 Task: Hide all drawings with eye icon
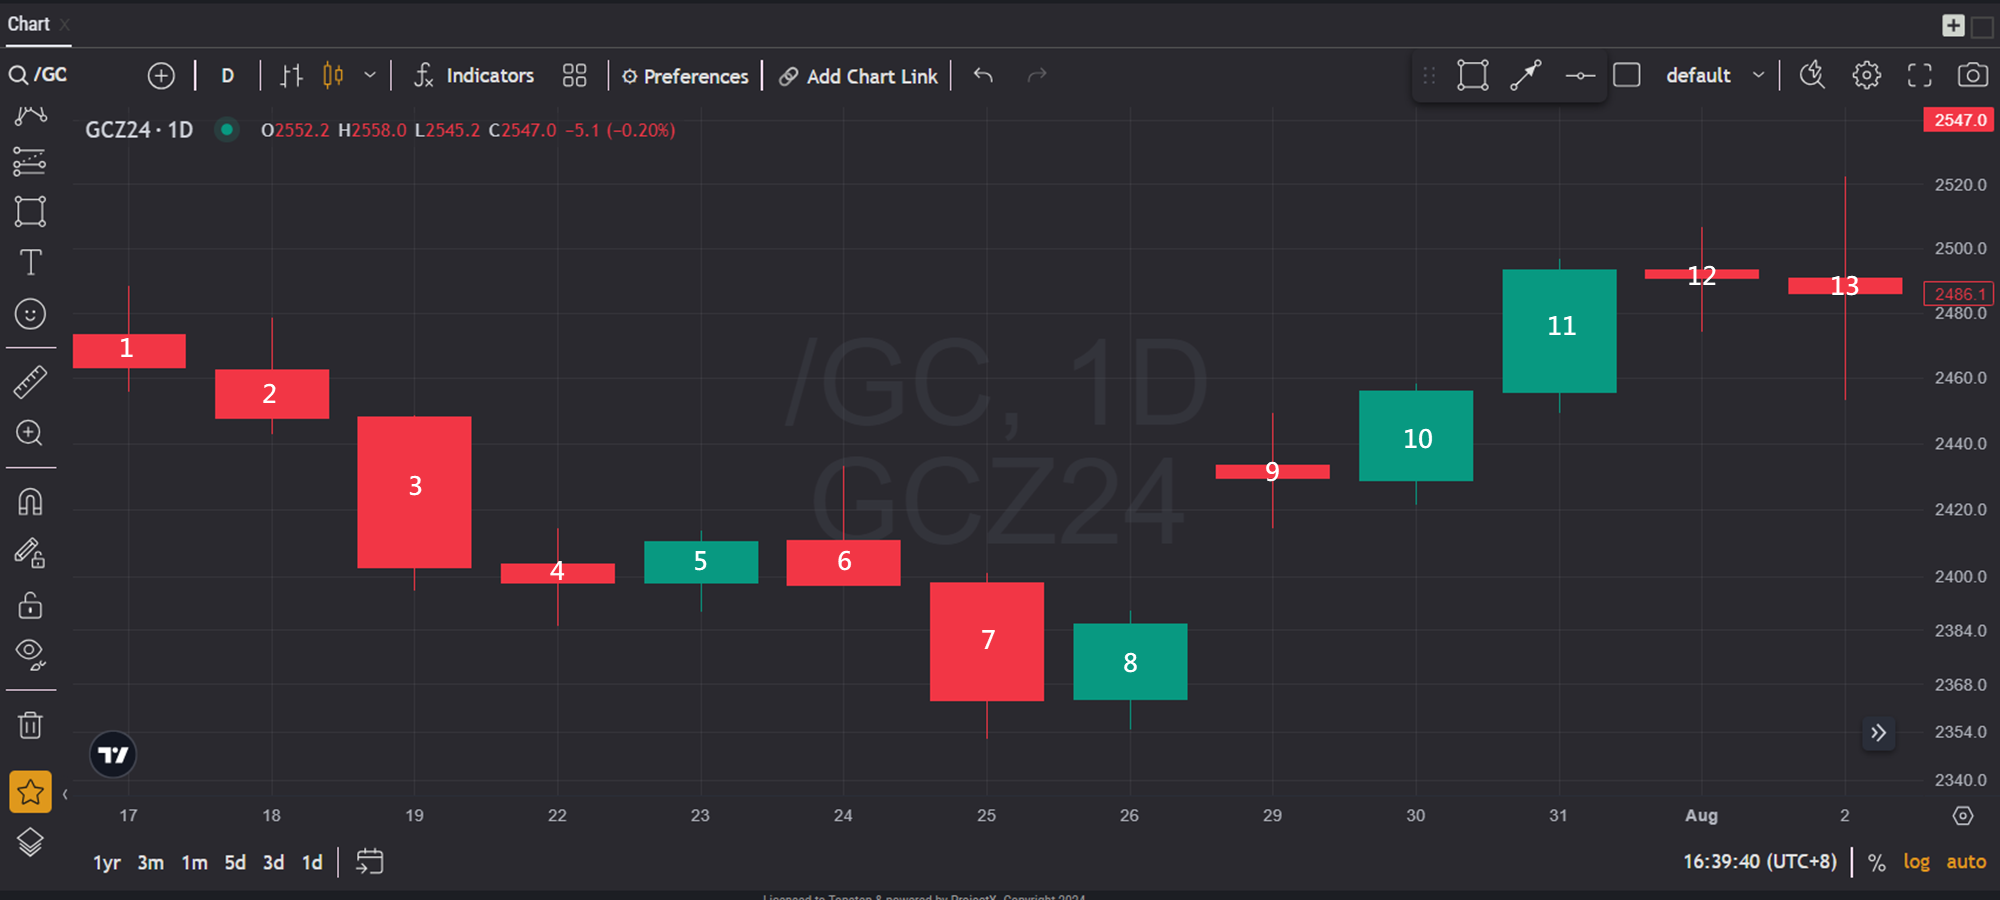click(30, 654)
